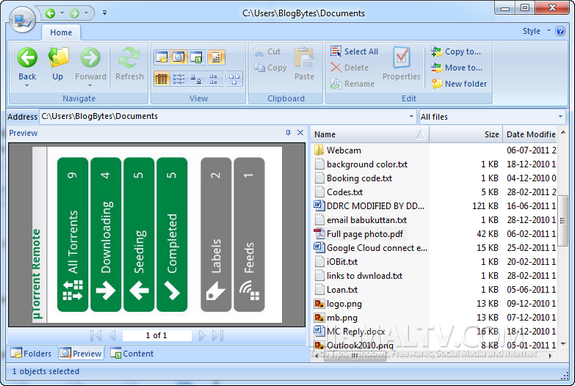575x386 pixels.
Task: Expand Forward button history arrow
Action: click(x=90, y=85)
